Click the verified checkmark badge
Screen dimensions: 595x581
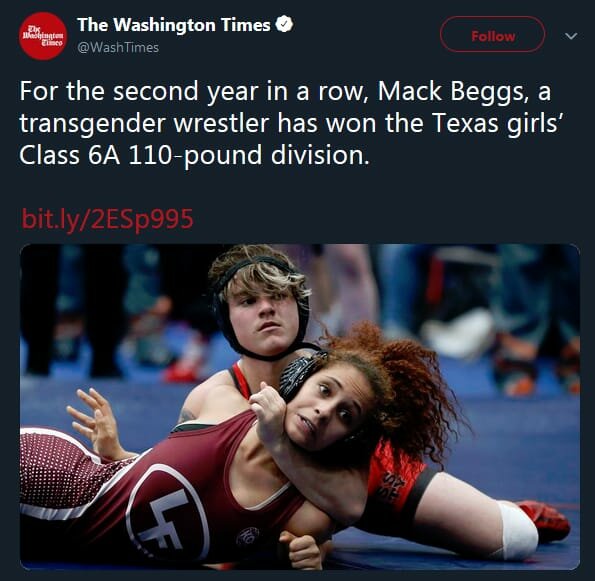[x=284, y=25]
